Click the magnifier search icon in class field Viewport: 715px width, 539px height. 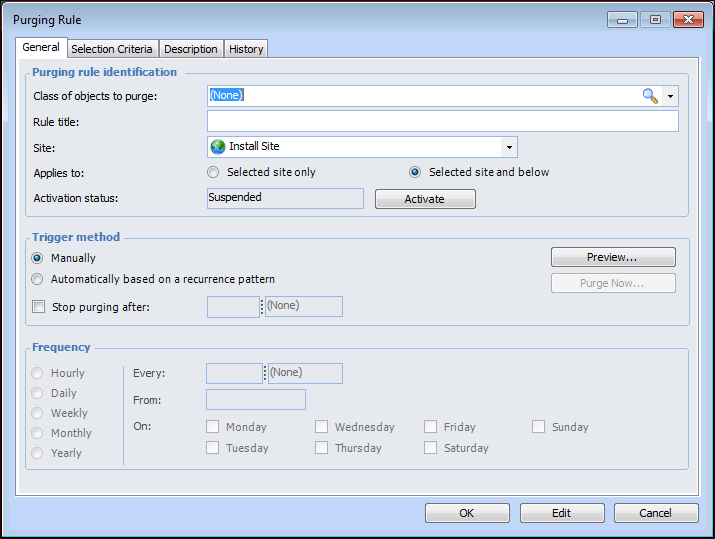pos(650,96)
